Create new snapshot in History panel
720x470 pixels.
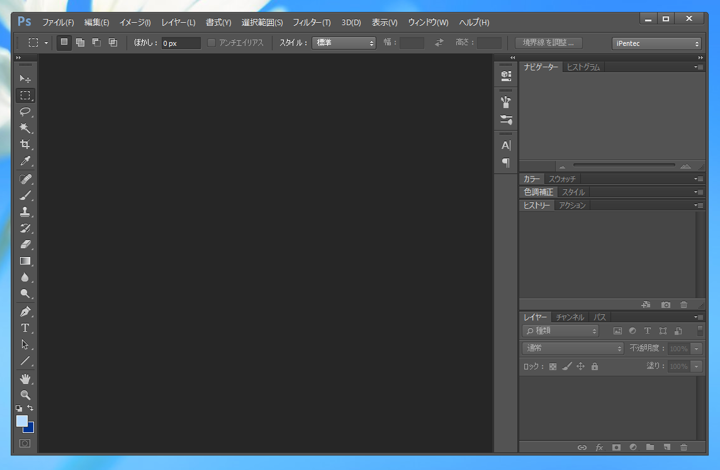(x=665, y=305)
